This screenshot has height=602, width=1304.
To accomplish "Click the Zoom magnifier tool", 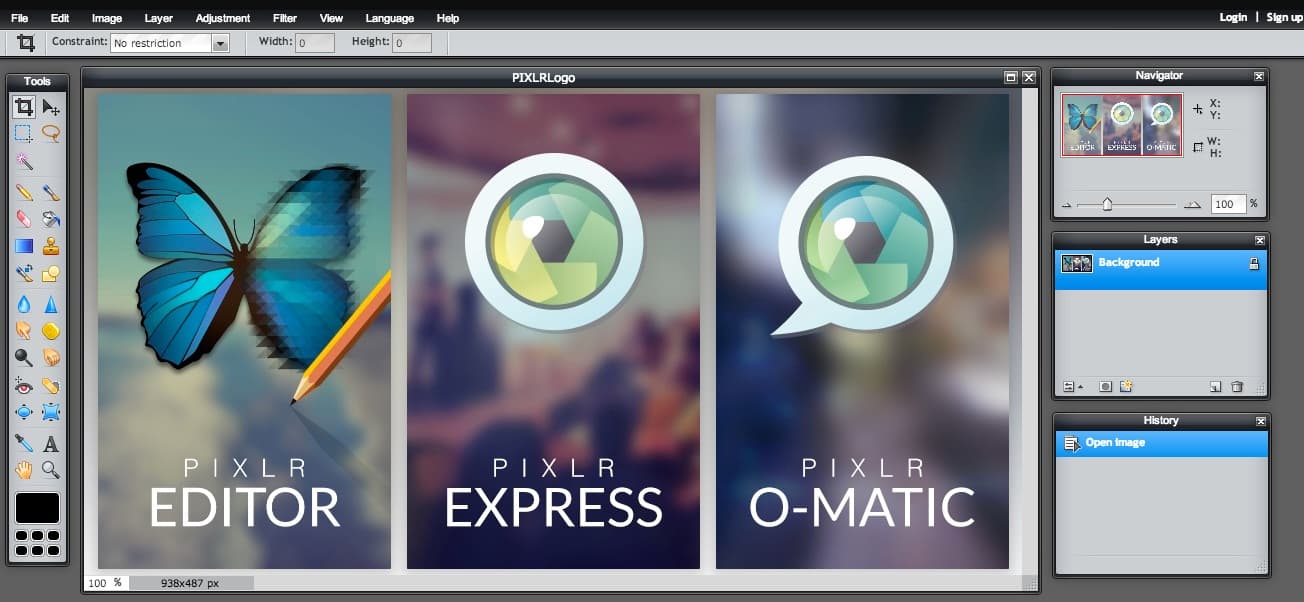I will 51,470.
